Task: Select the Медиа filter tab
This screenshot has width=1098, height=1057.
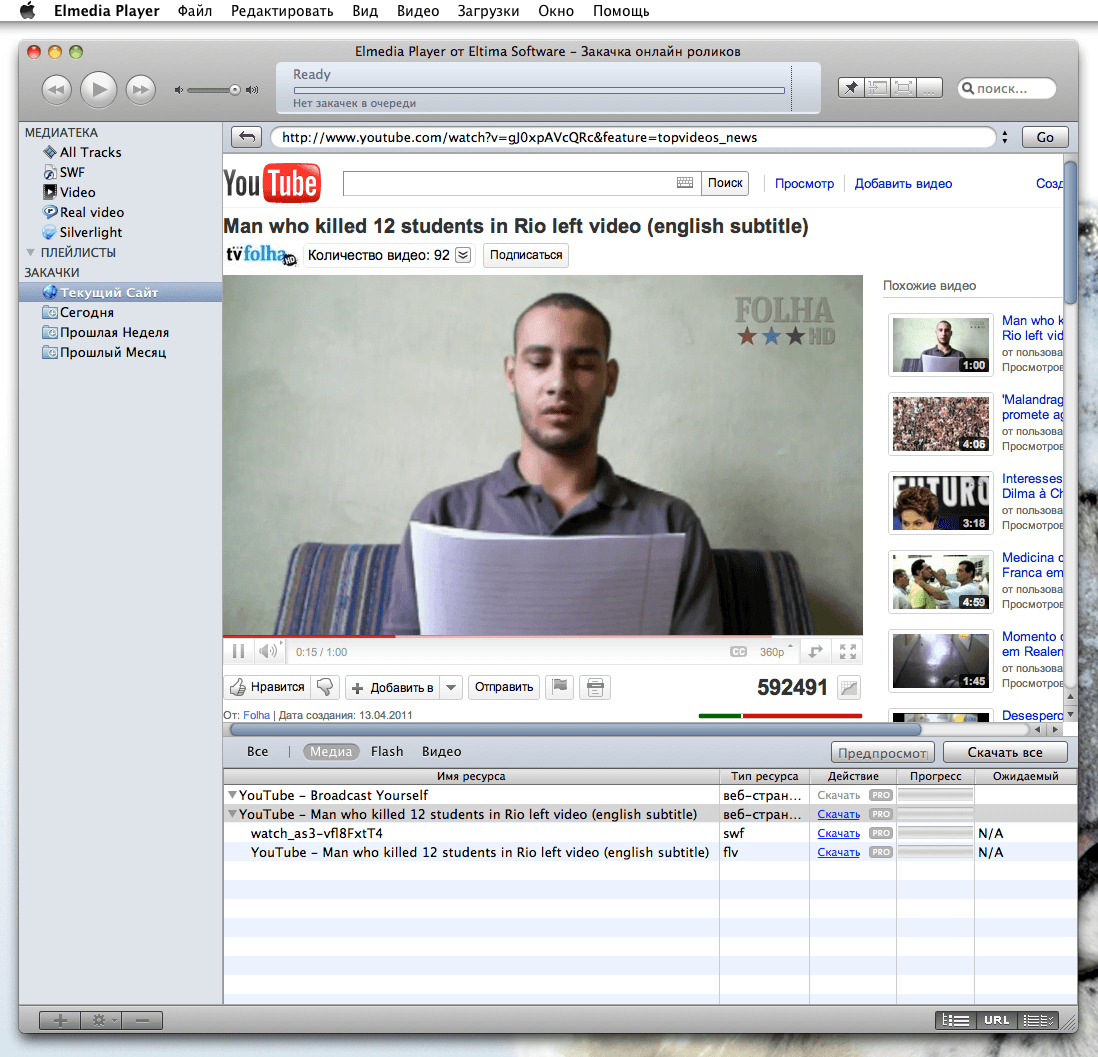Action: [x=331, y=752]
